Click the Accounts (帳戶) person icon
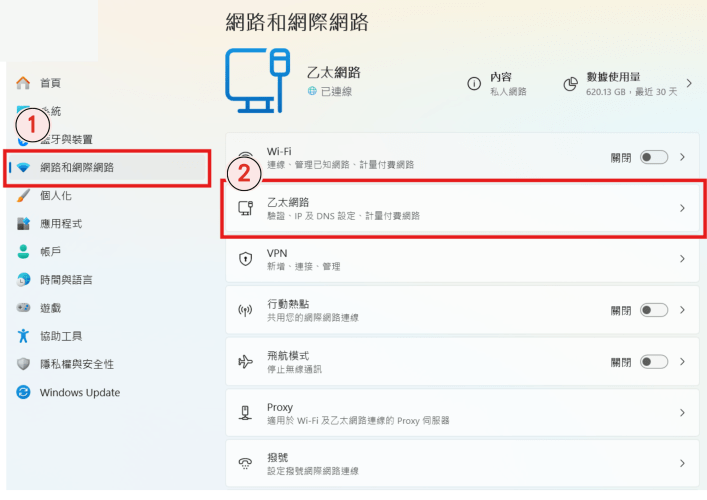The image size is (707, 500). coord(23,252)
